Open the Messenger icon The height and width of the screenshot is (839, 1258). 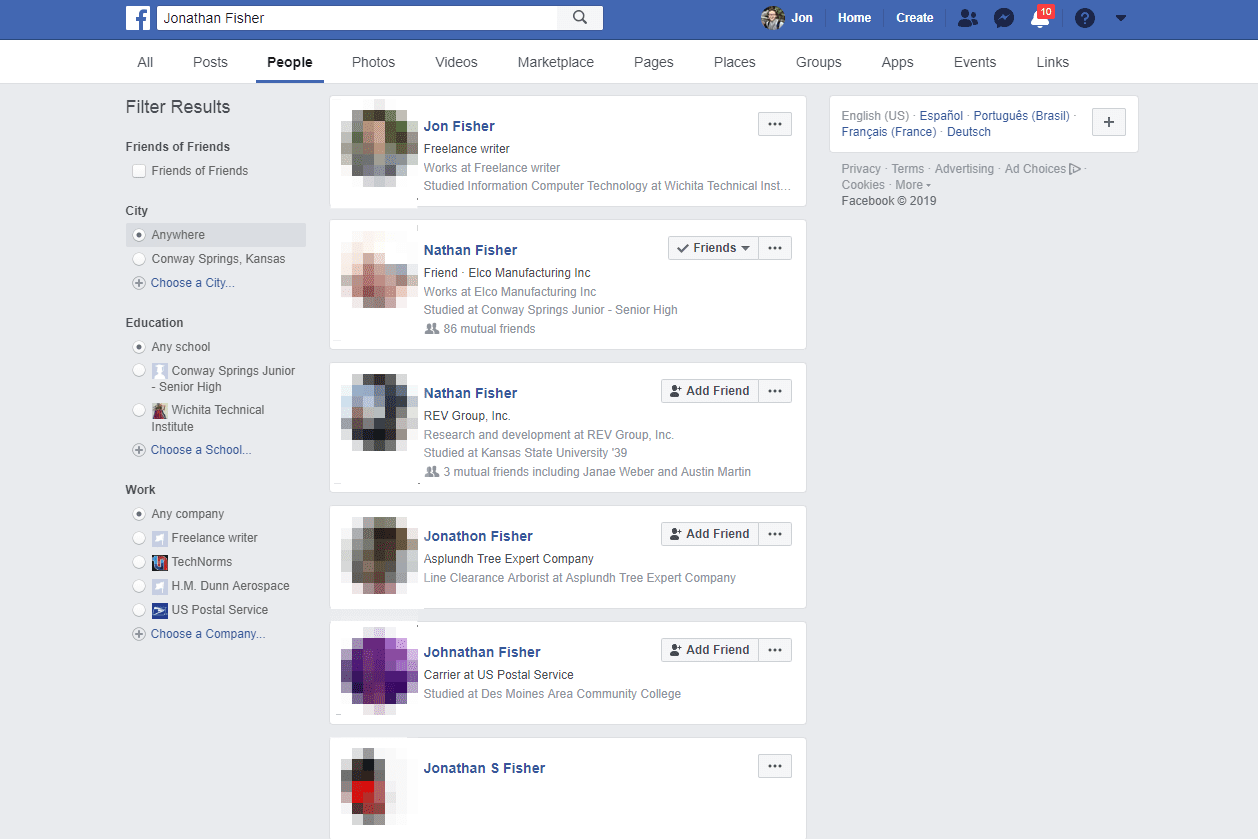[x=1004, y=18]
